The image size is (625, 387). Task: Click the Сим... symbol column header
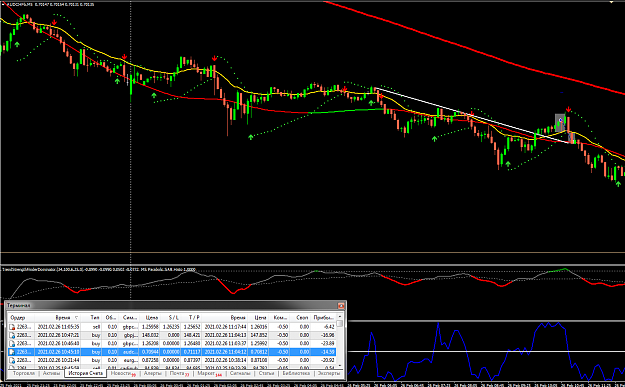129,318
